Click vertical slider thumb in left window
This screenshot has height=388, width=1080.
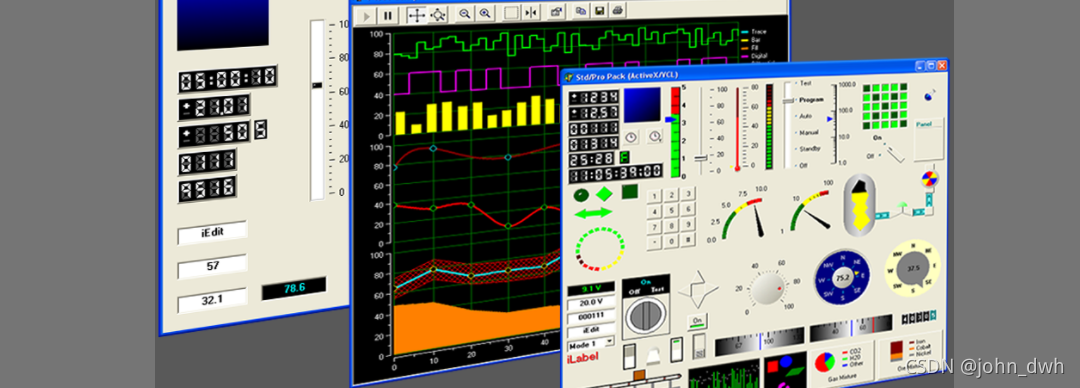coord(317,85)
